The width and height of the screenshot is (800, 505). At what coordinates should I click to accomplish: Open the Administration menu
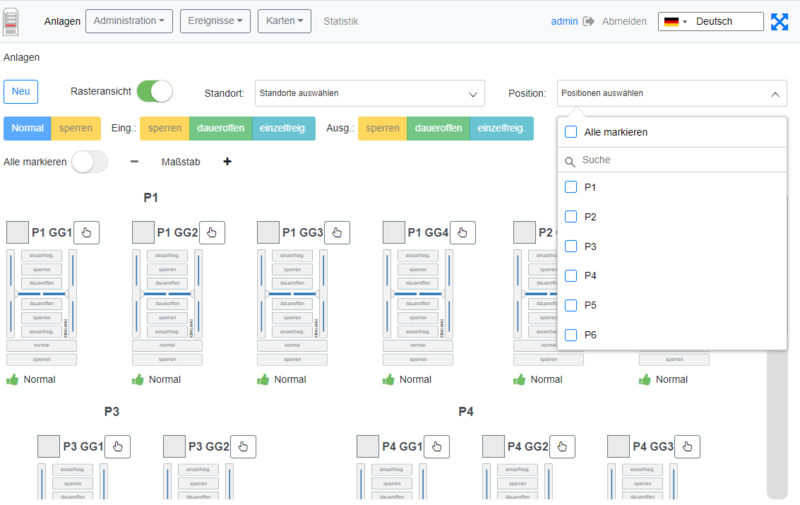coord(129,21)
